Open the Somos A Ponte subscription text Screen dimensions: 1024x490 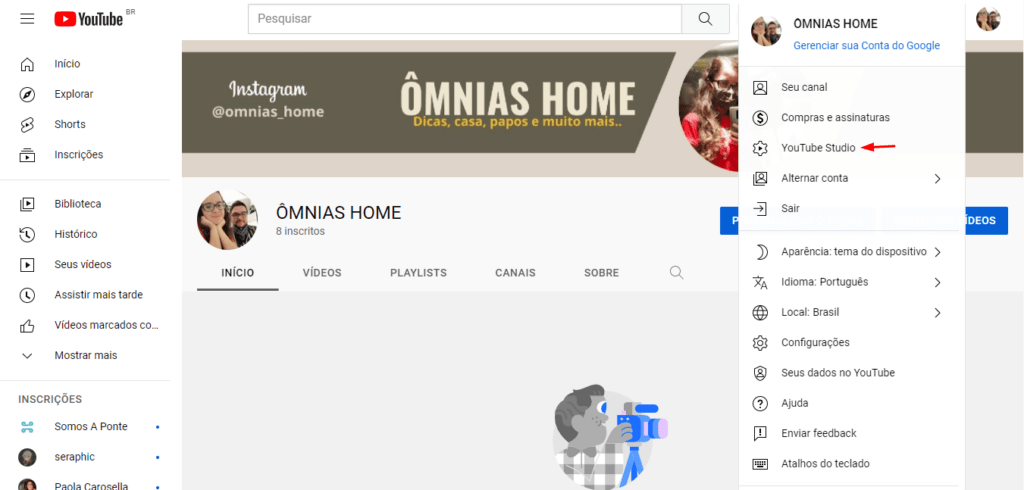(x=91, y=427)
